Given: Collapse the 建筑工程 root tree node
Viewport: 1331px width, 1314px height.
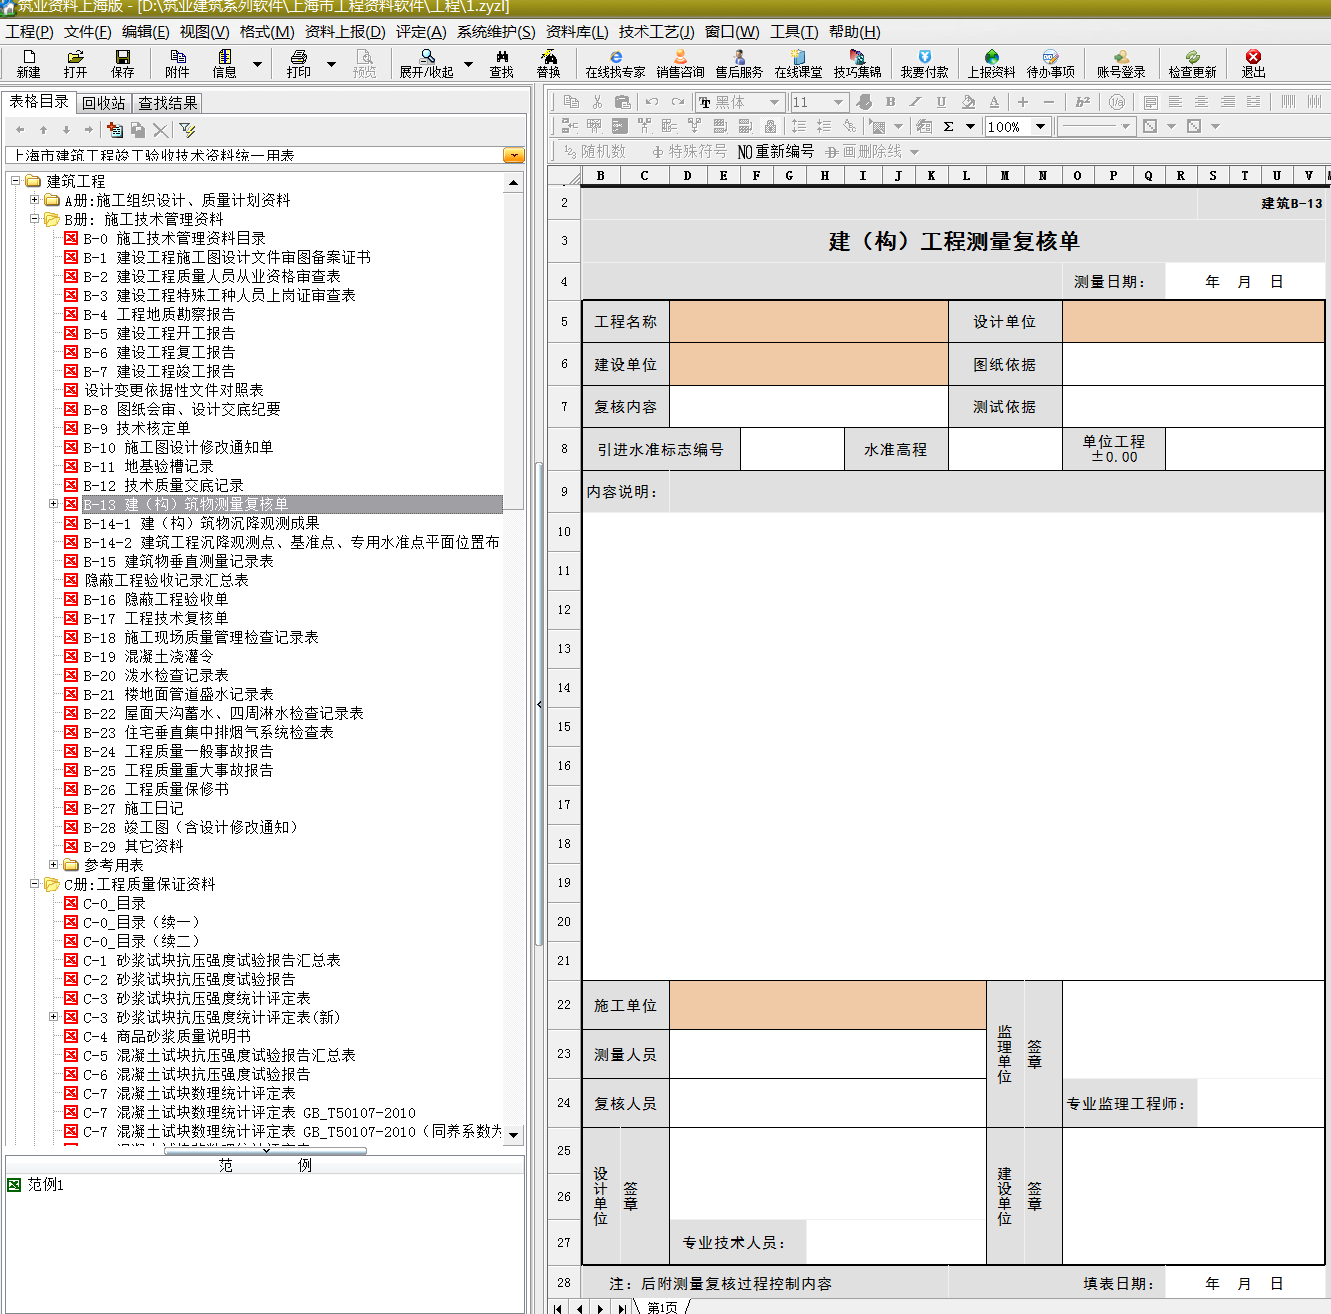Looking at the screenshot, I should (16, 181).
